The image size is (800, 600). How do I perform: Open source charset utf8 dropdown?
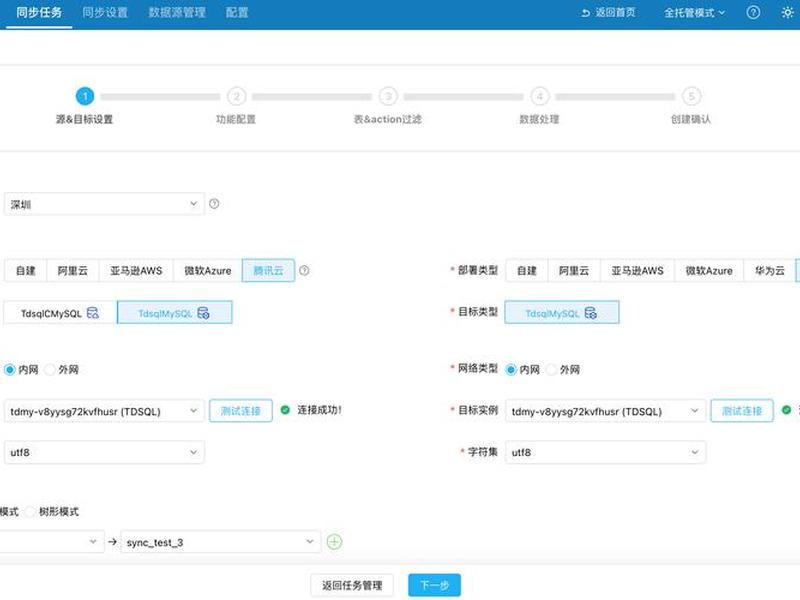[x=104, y=453]
